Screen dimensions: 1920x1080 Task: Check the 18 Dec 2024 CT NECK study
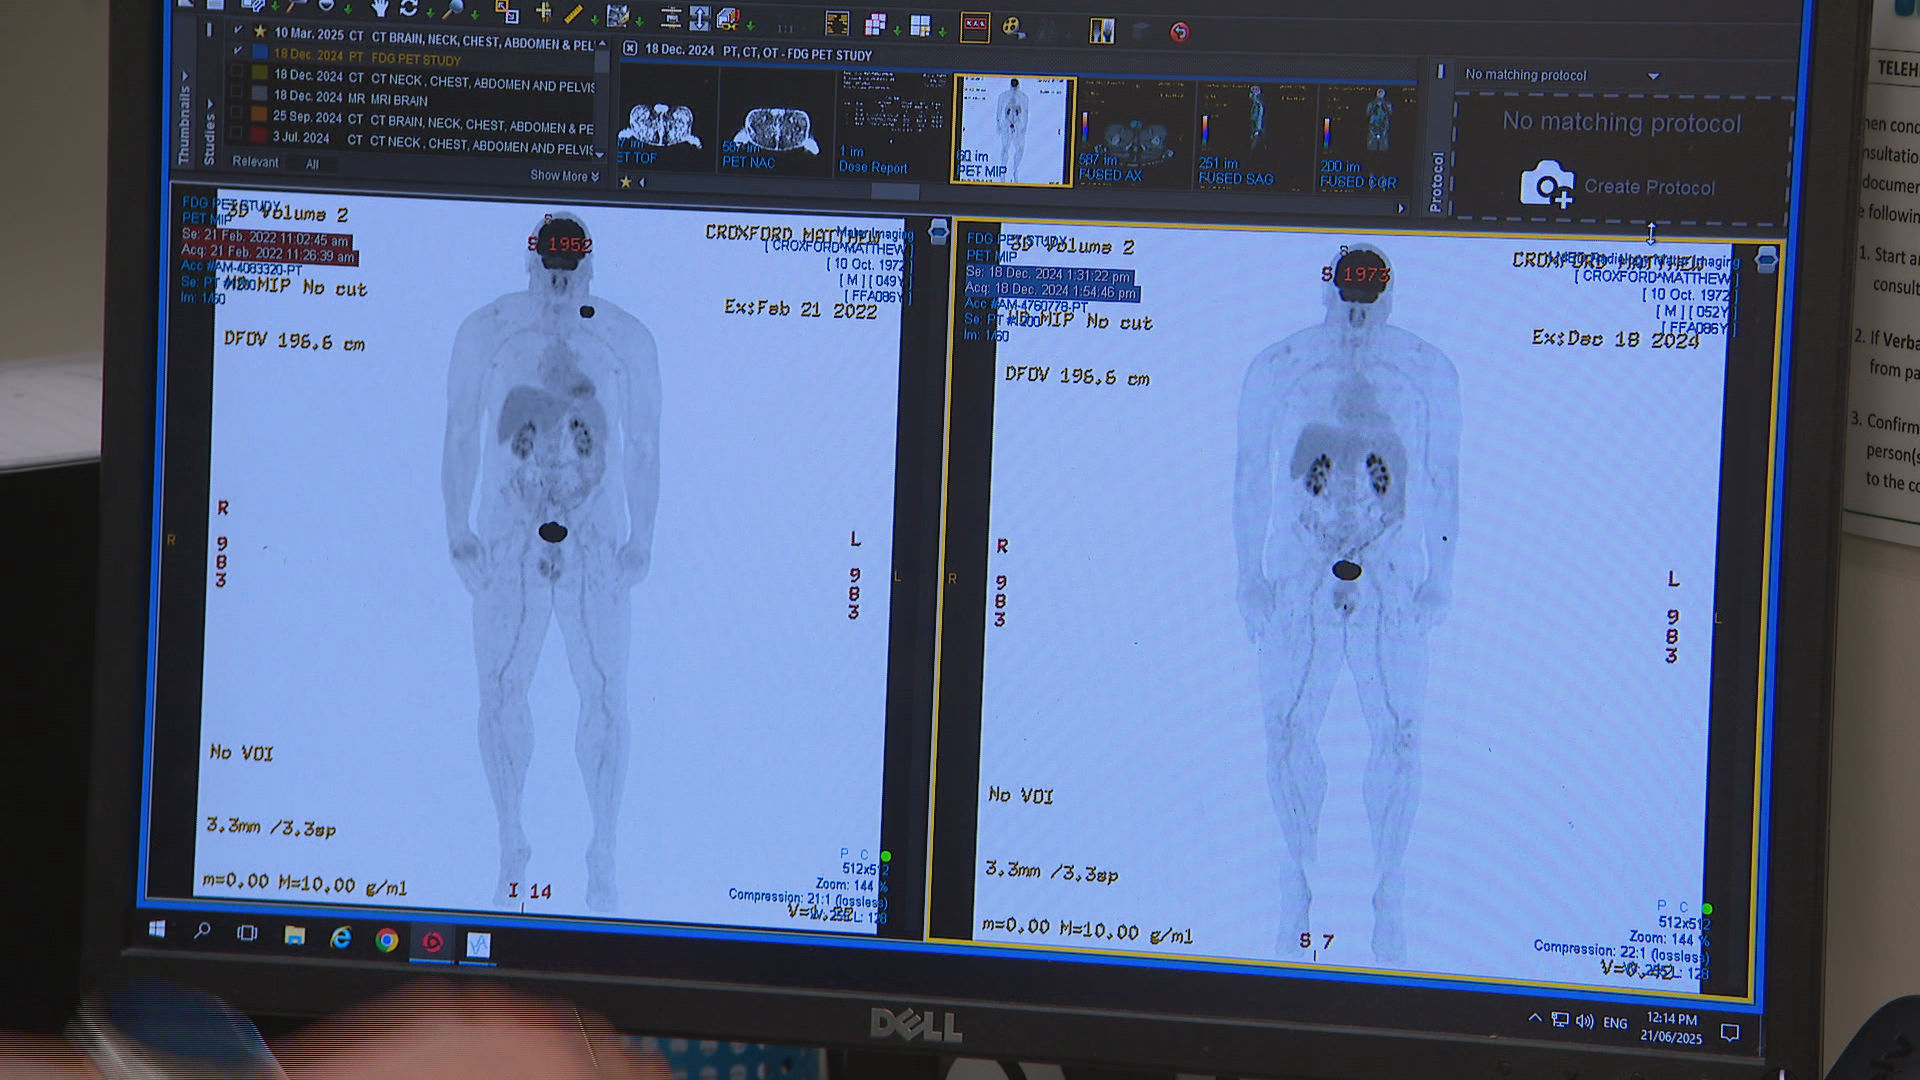coord(237,72)
